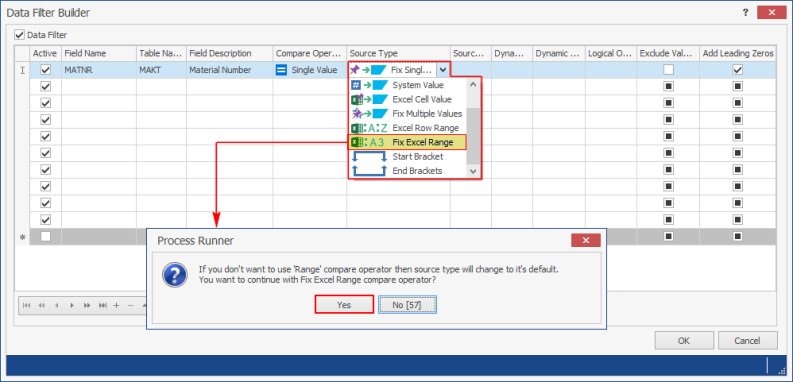Viewport: 793px width, 382px height.
Task: Open the Single Value compare operator cell
Action: coord(310,70)
